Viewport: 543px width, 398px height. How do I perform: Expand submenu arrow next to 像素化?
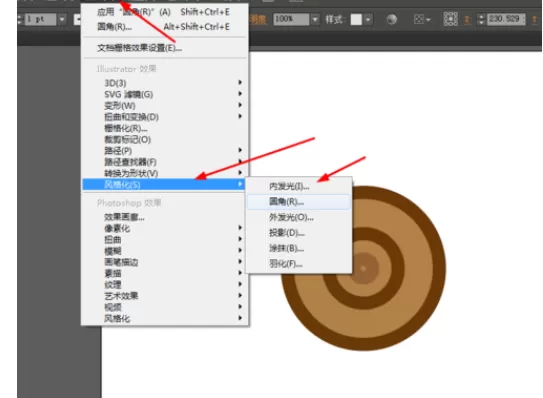coord(240,228)
